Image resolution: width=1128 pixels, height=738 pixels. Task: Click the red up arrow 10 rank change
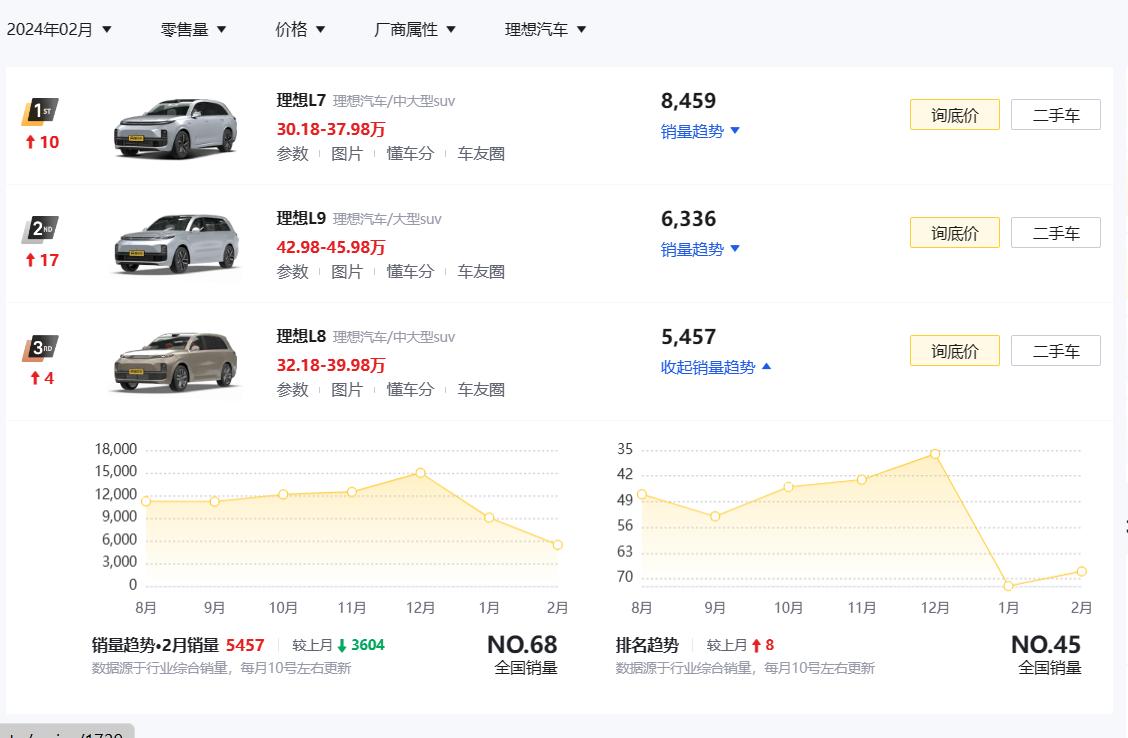pos(42,142)
